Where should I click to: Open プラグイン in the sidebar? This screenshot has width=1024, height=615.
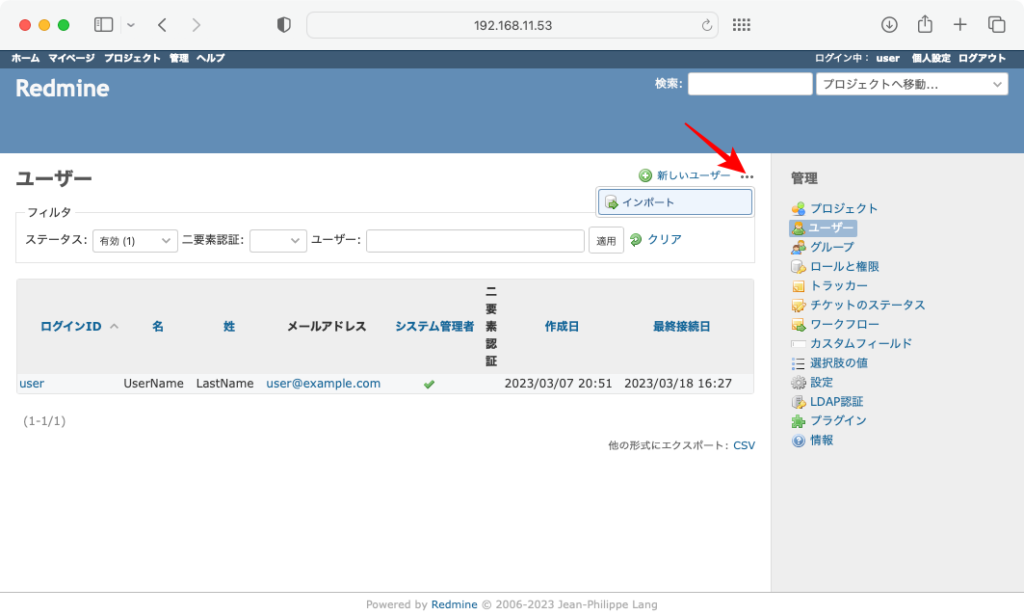click(838, 420)
